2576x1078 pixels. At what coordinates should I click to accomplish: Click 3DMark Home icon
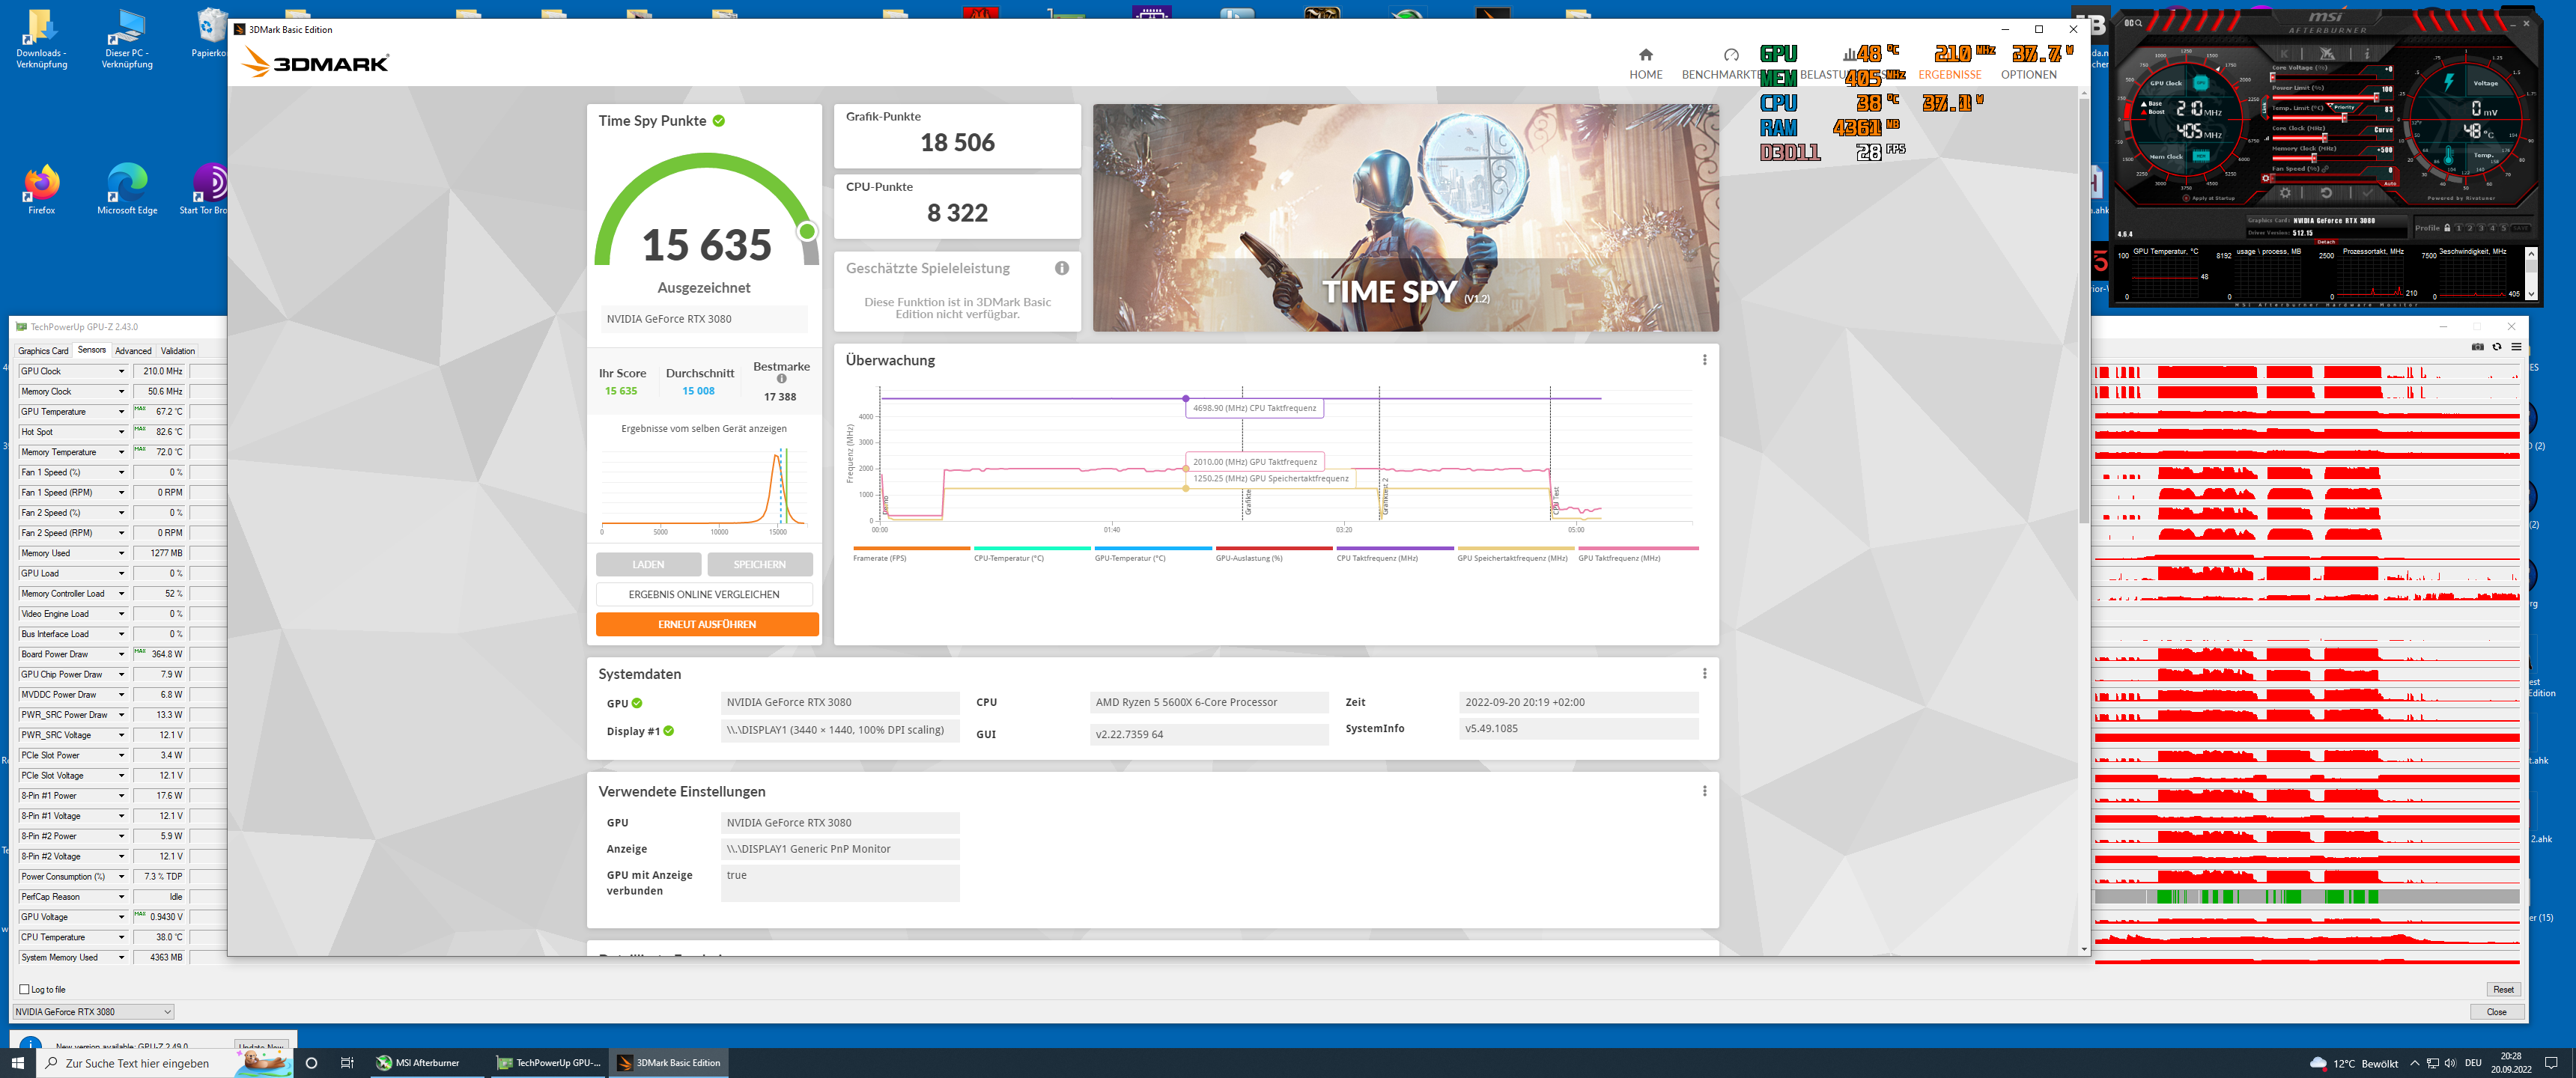pyautogui.click(x=1645, y=55)
